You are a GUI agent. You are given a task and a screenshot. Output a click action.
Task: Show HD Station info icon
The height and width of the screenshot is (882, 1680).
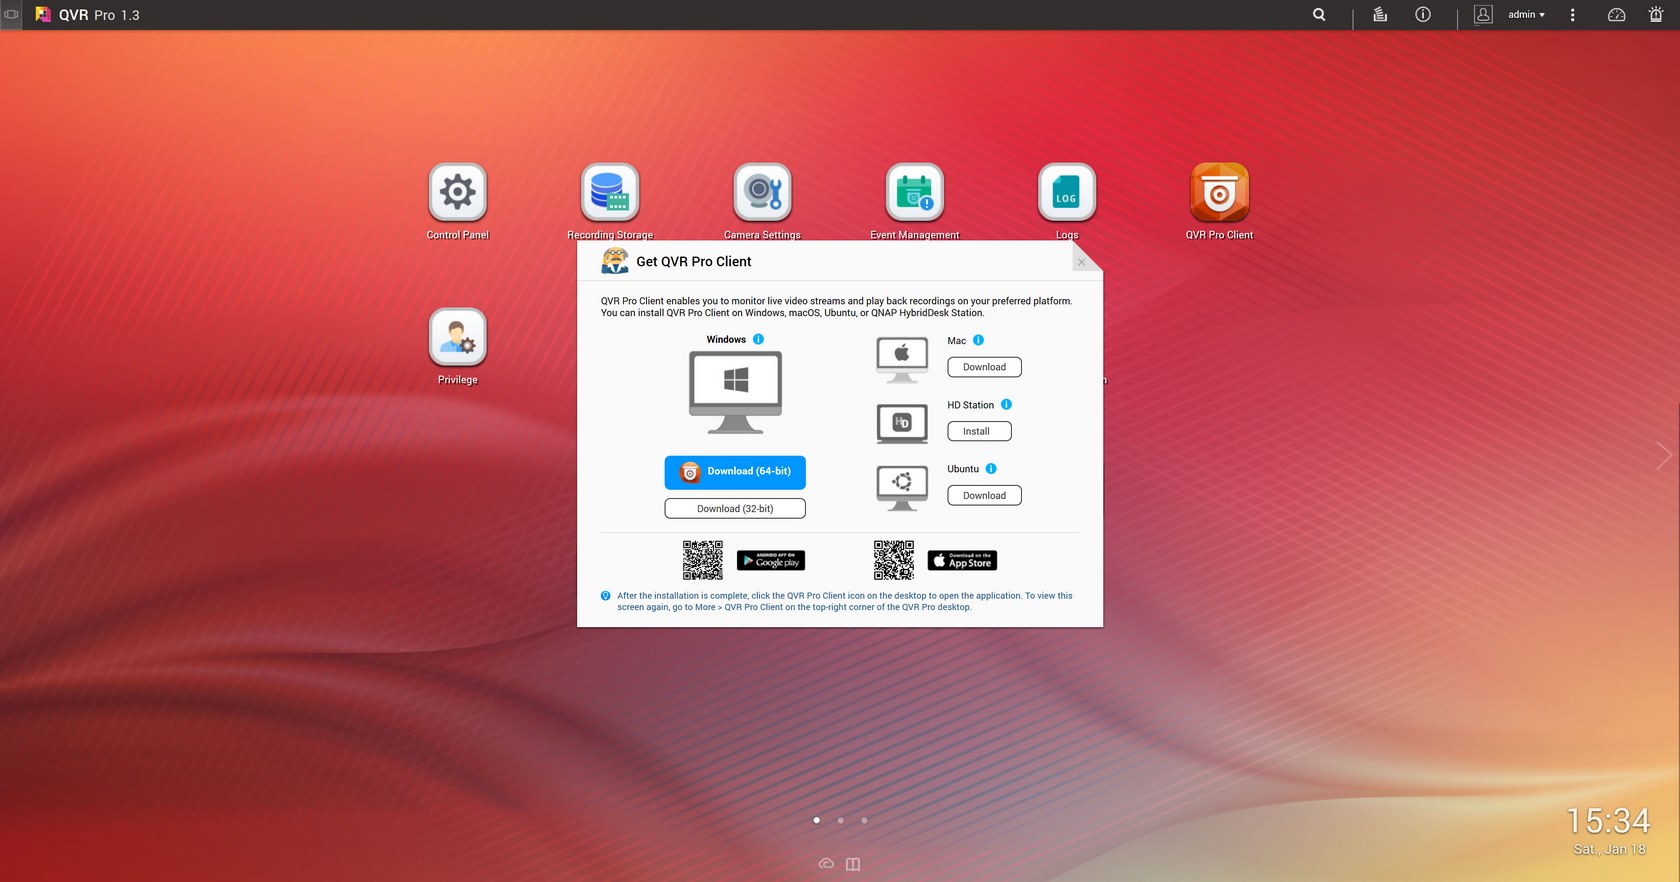coord(1007,405)
